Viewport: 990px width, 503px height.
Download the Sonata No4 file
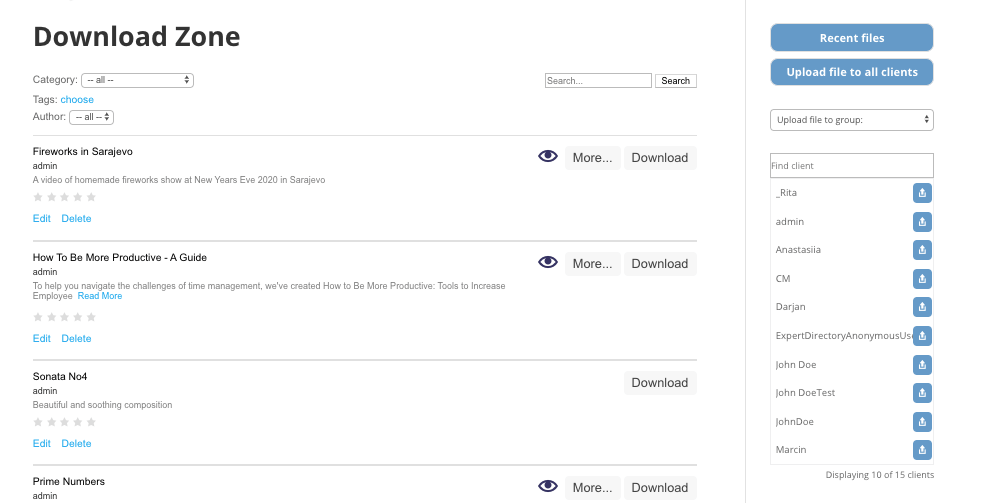tap(660, 383)
